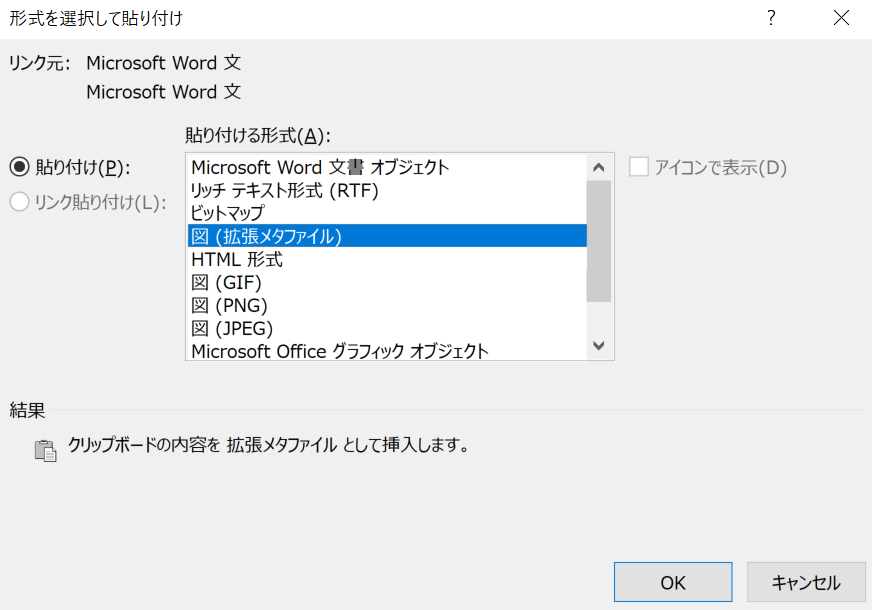Click the list scrollbar down arrow
This screenshot has width=872, height=610.
tap(599, 346)
